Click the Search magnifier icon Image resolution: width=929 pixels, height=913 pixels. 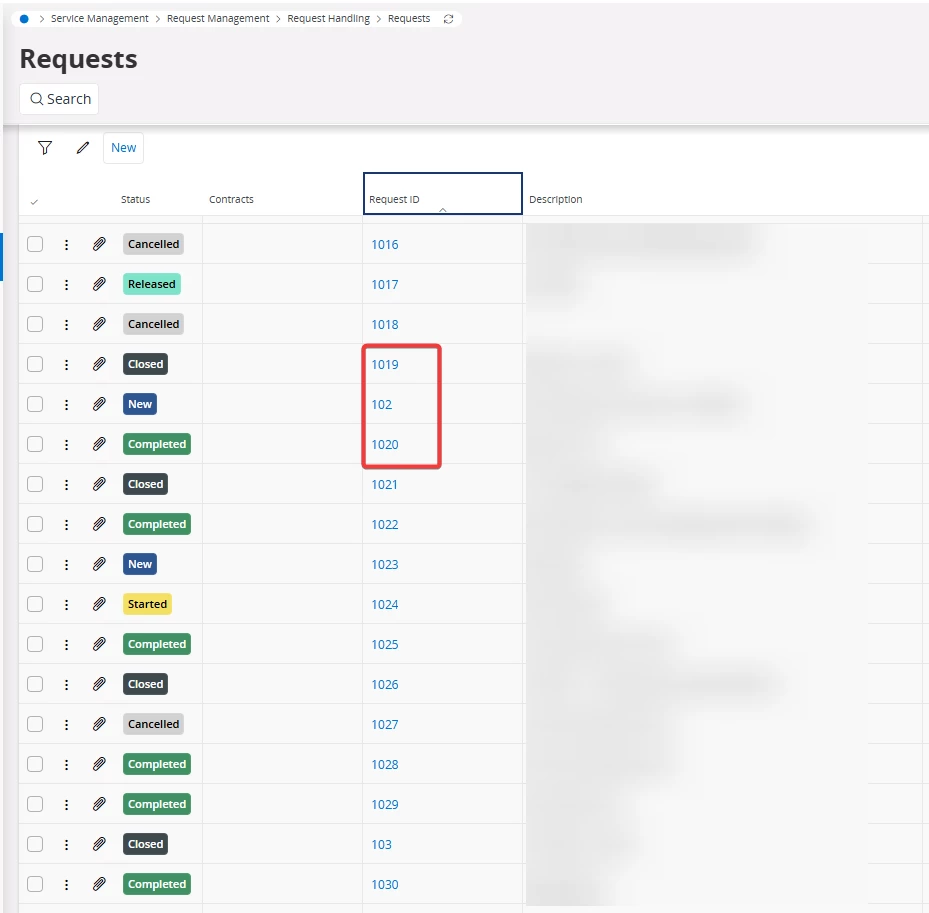pyautogui.click(x=37, y=99)
